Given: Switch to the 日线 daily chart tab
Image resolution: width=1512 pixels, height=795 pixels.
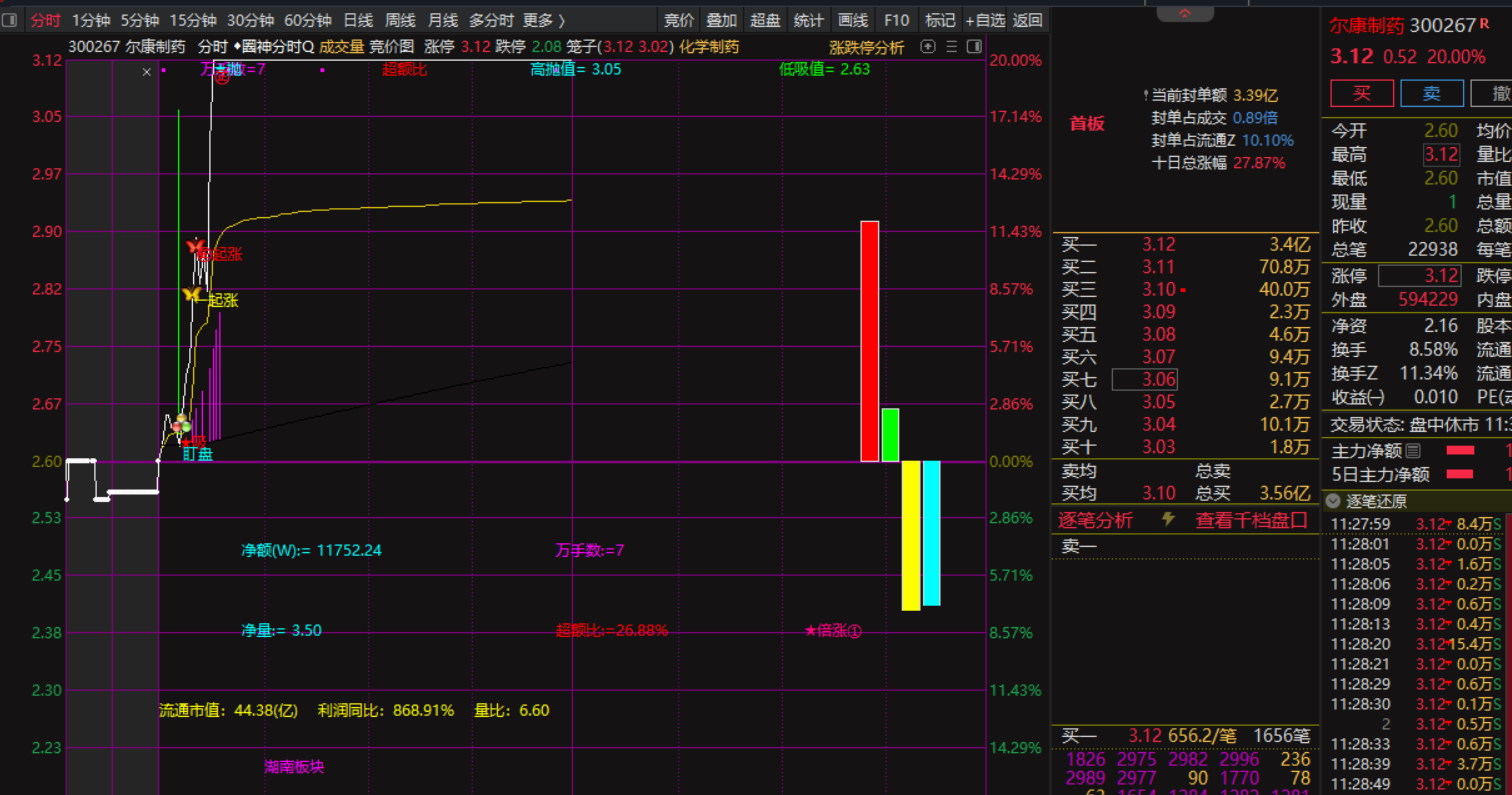Looking at the screenshot, I should 357,20.
